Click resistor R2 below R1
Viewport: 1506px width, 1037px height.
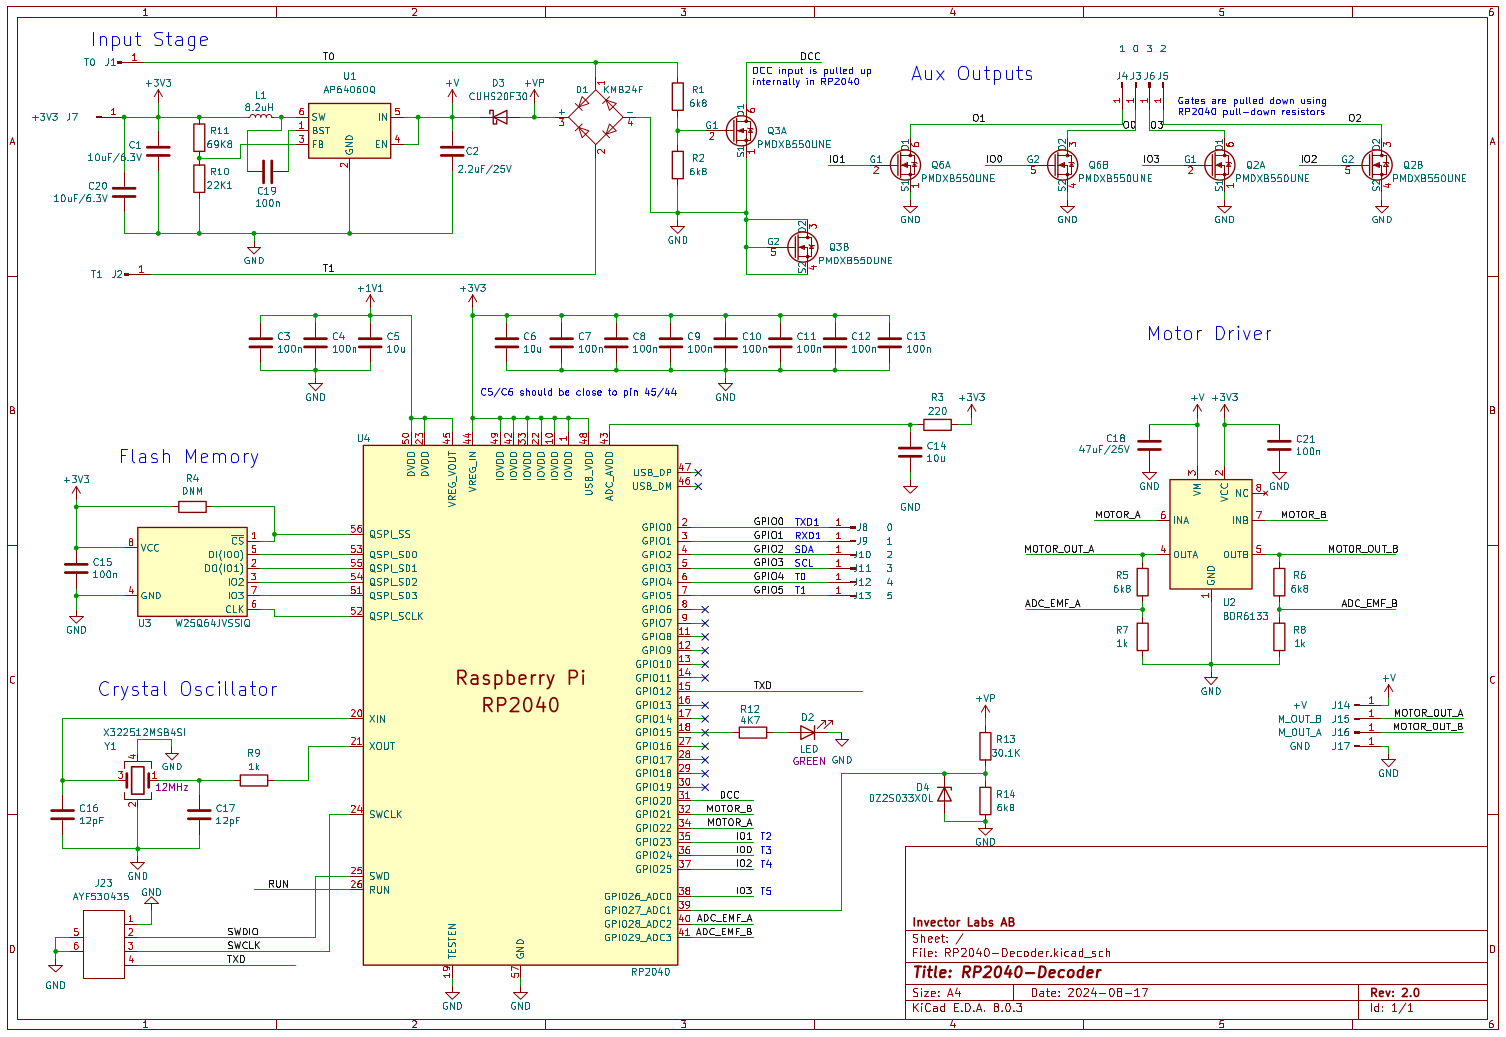point(678,165)
